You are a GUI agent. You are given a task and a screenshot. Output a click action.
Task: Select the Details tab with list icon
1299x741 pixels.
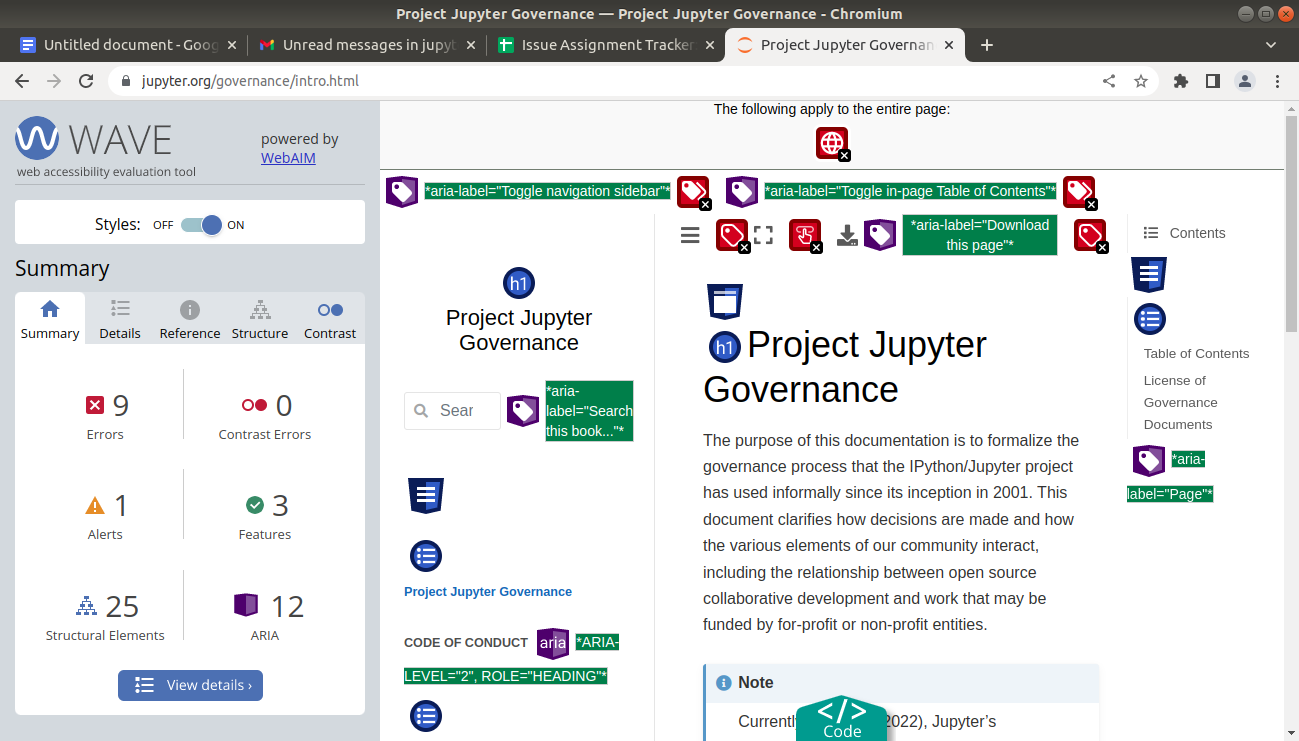[x=119, y=318]
